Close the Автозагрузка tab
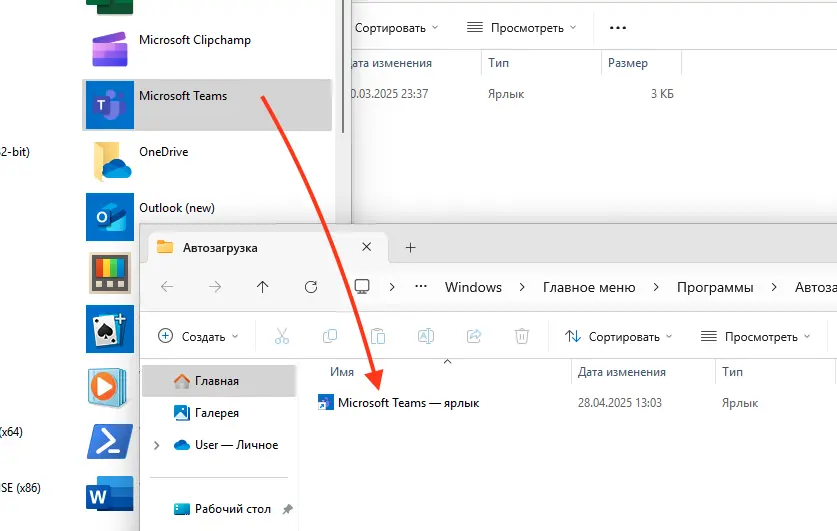Image resolution: width=837 pixels, height=531 pixels. [366, 247]
